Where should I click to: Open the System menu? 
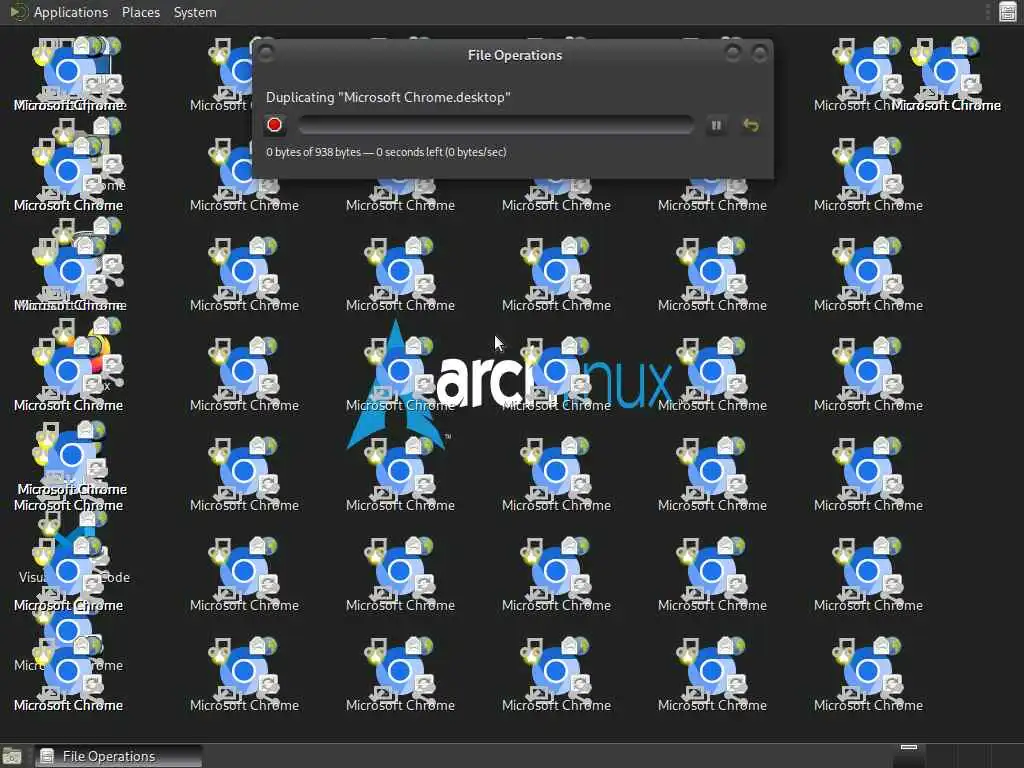(x=195, y=12)
